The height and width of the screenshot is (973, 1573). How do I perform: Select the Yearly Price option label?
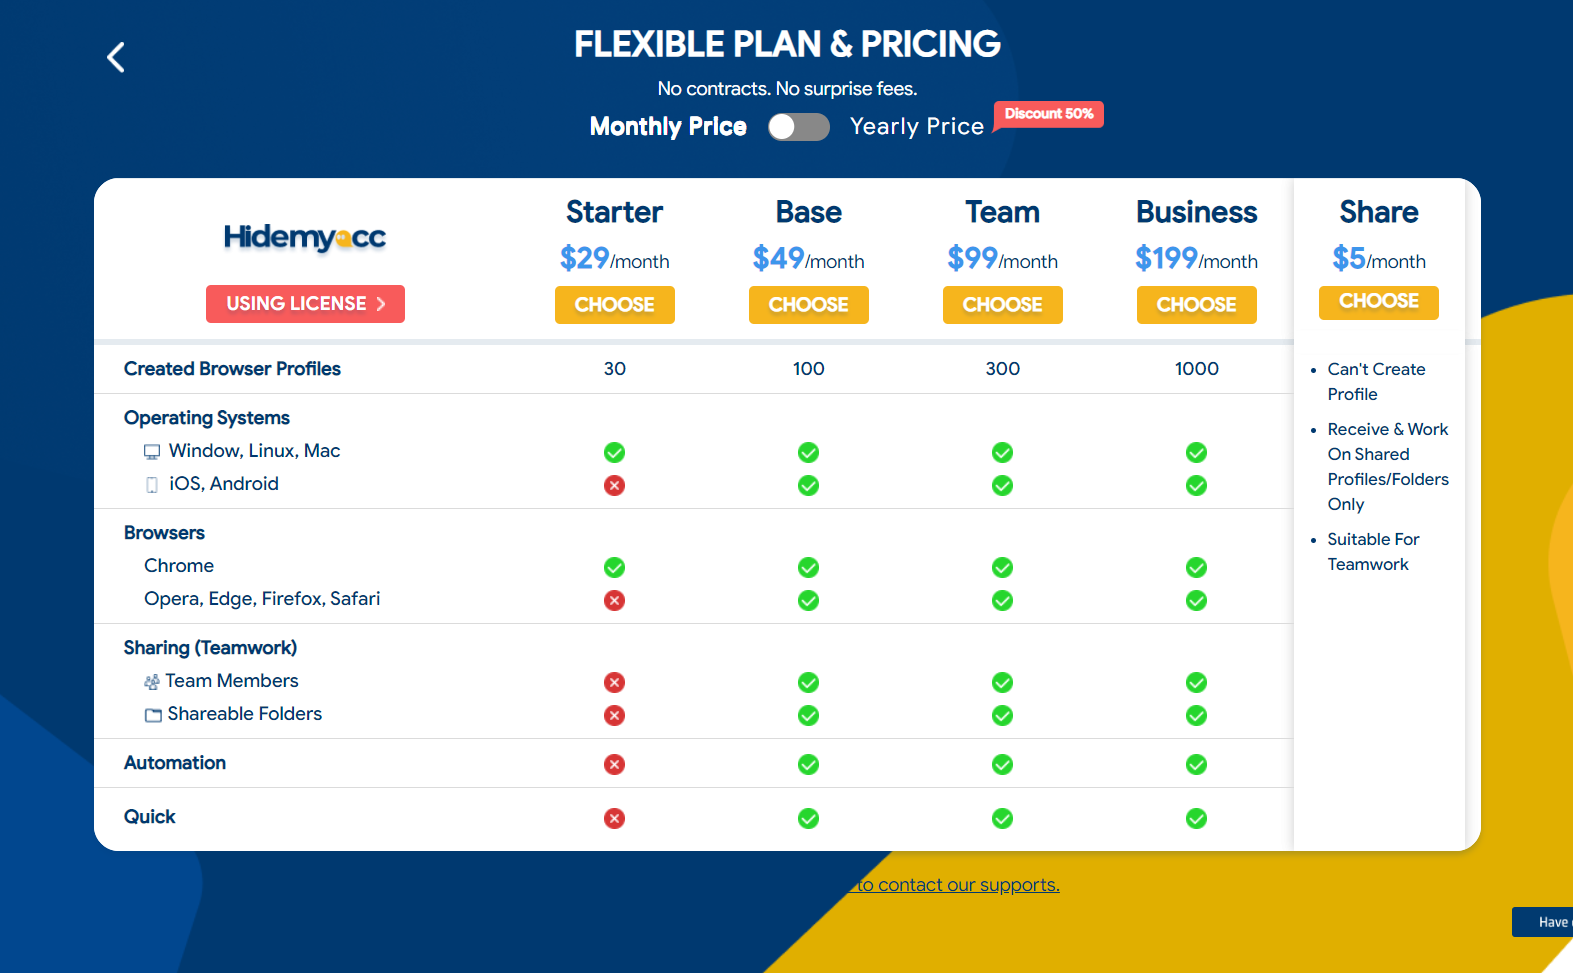(x=916, y=127)
